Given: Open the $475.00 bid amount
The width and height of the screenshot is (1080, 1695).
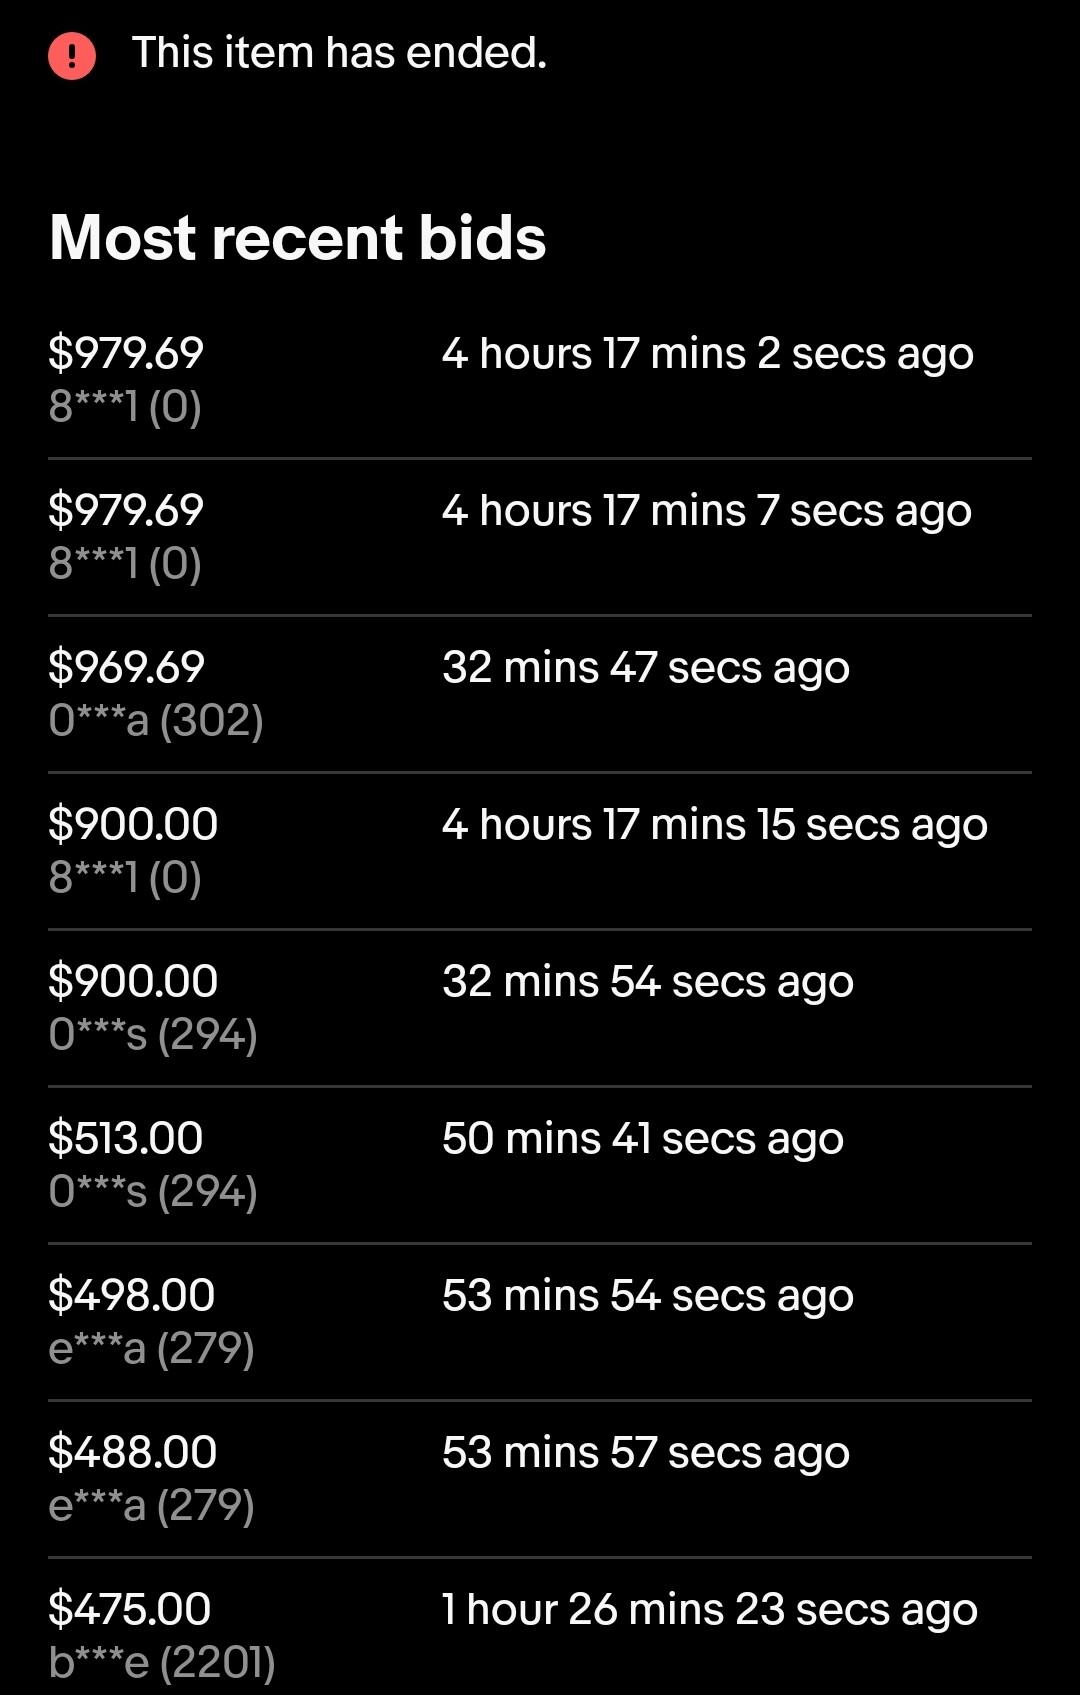Looking at the screenshot, I should click(130, 1609).
